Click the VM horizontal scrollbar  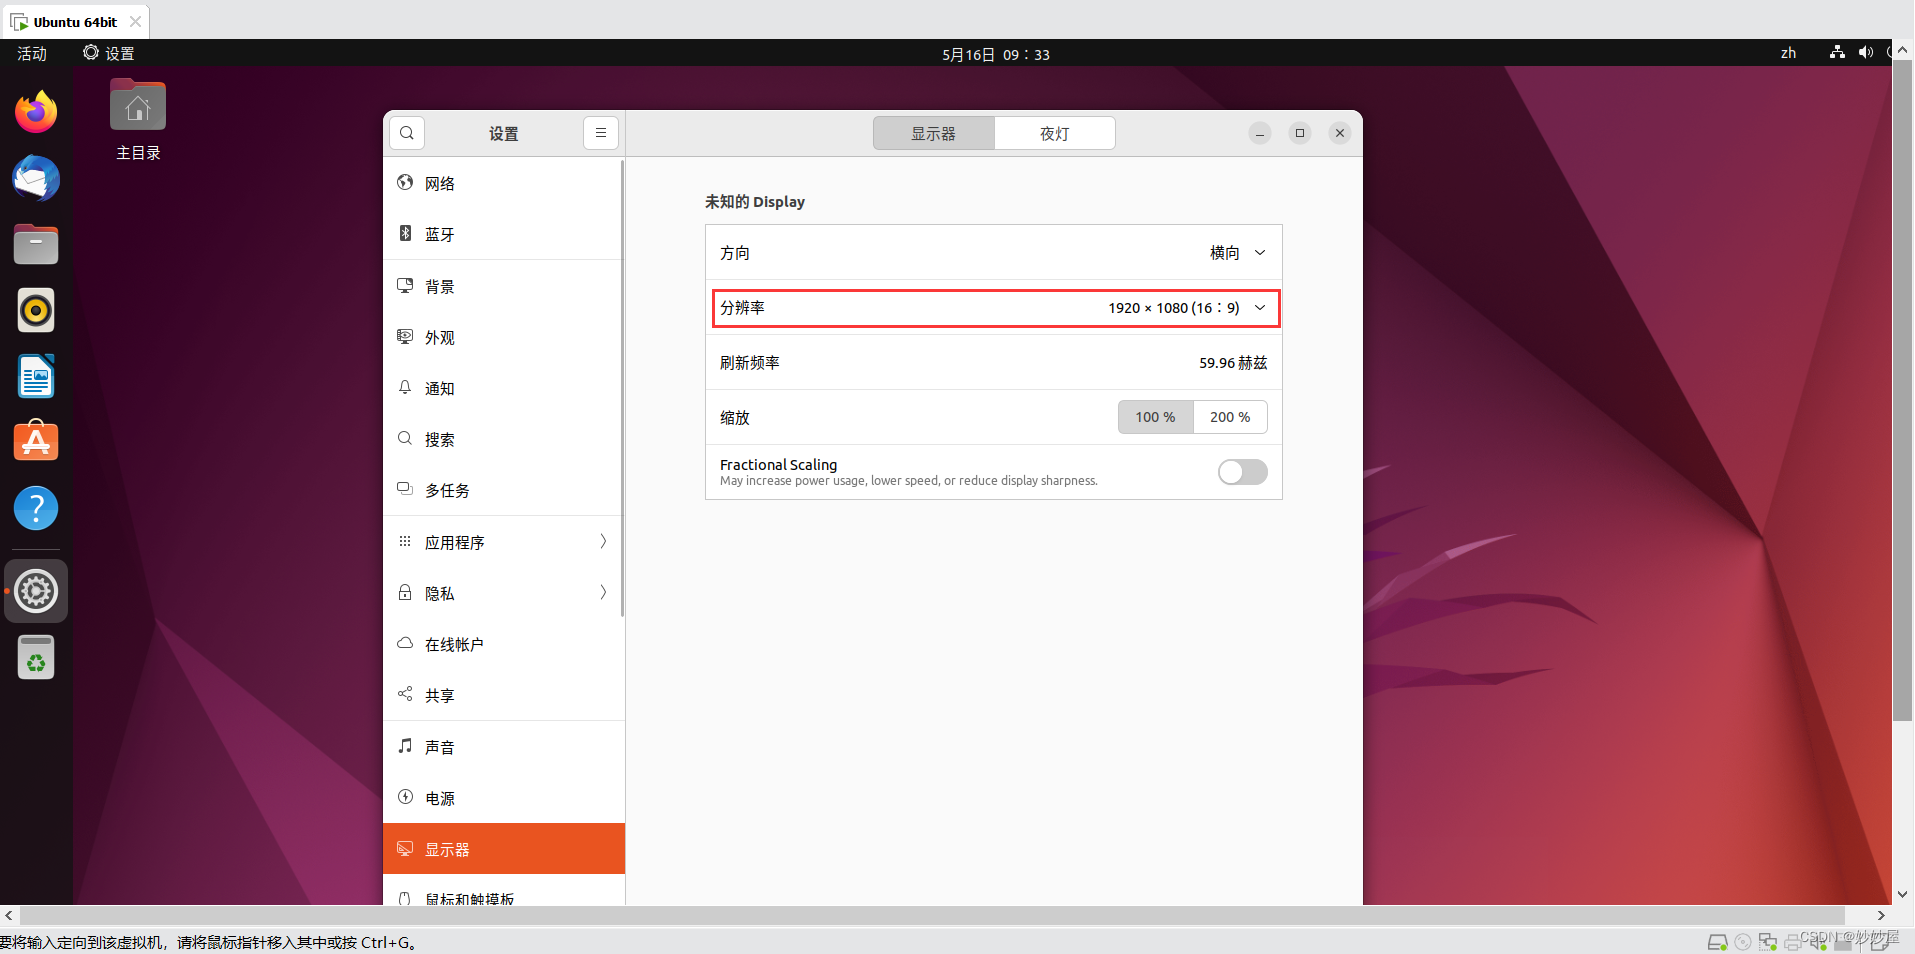pyautogui.click(x=932, y=915)
